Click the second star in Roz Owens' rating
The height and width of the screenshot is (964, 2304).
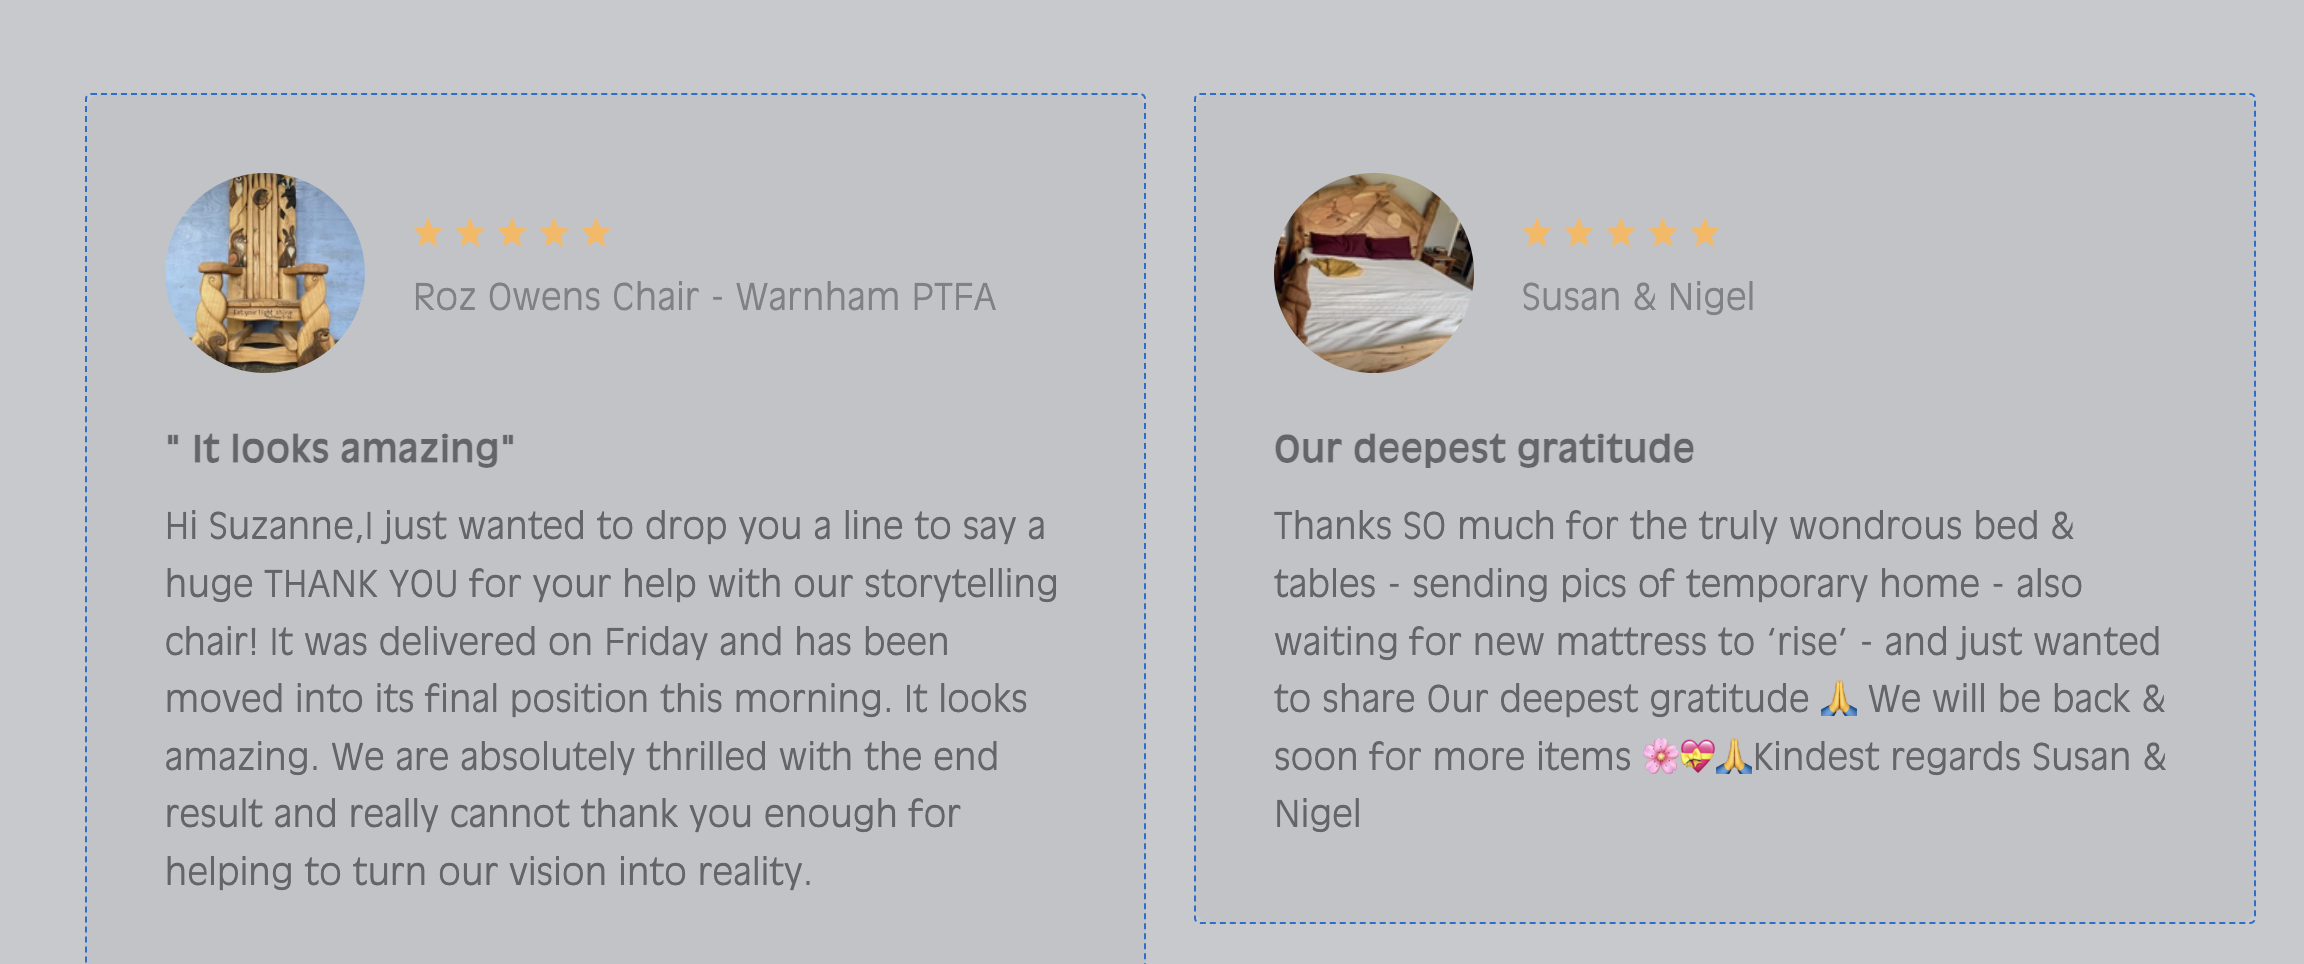click(x=470, y=233)
